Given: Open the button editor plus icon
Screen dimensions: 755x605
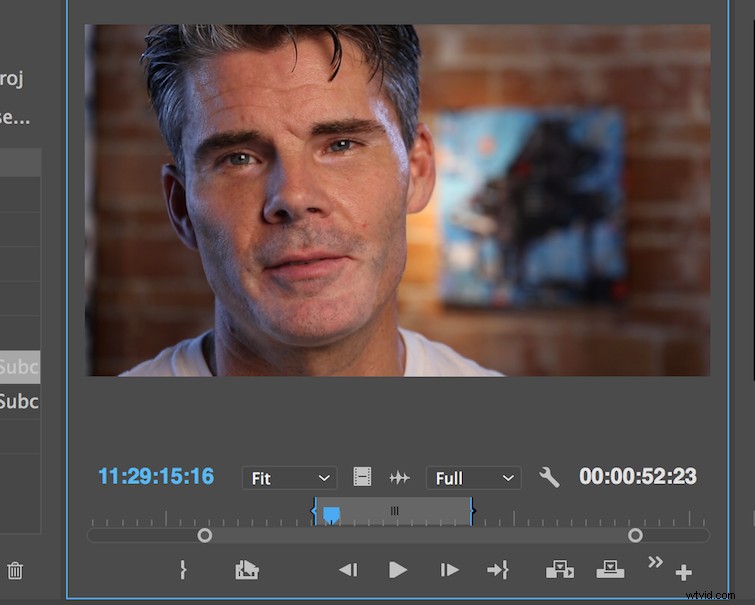Looking at the screenshot, I should (x=683, y=573).
